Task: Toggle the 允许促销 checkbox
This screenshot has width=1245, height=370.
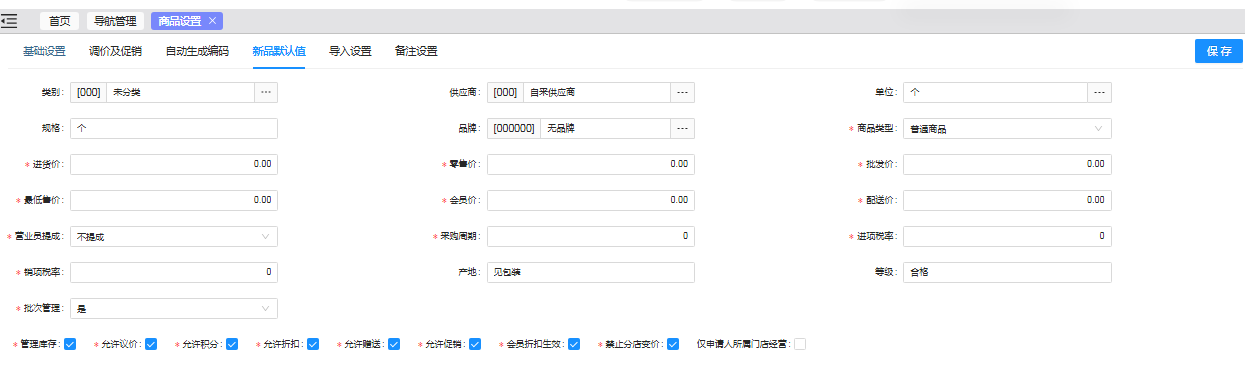Action: [475, 344]
